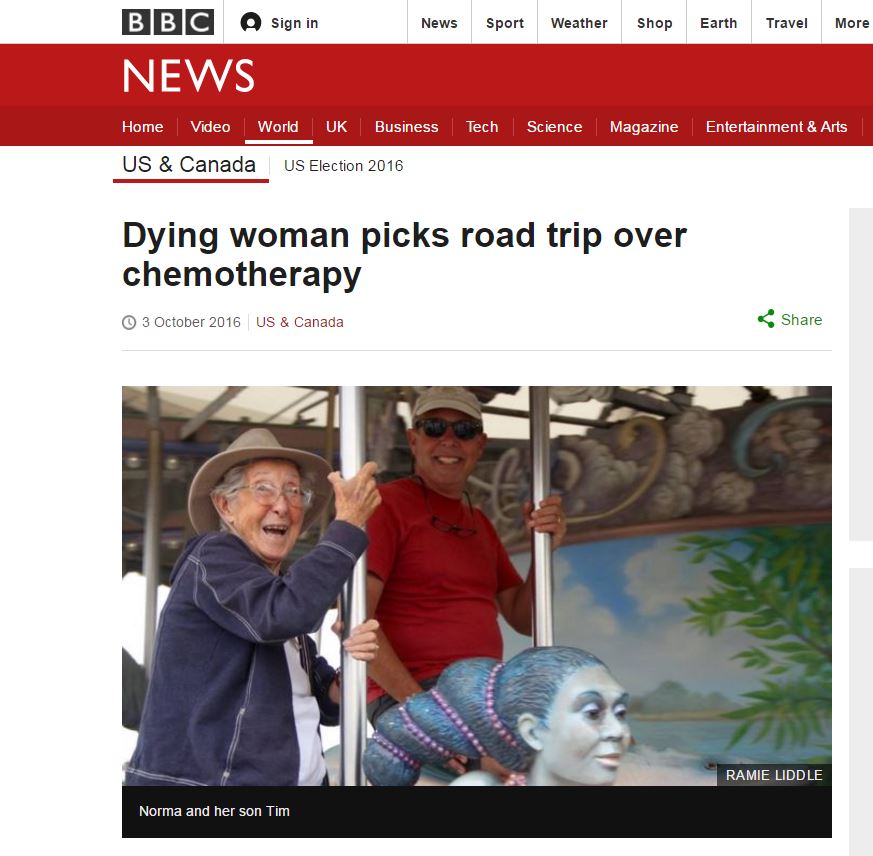The height and width of the screenshot is (856, 873).
Task: Open Travel from the top bar
Action: [x=786, y=23]
